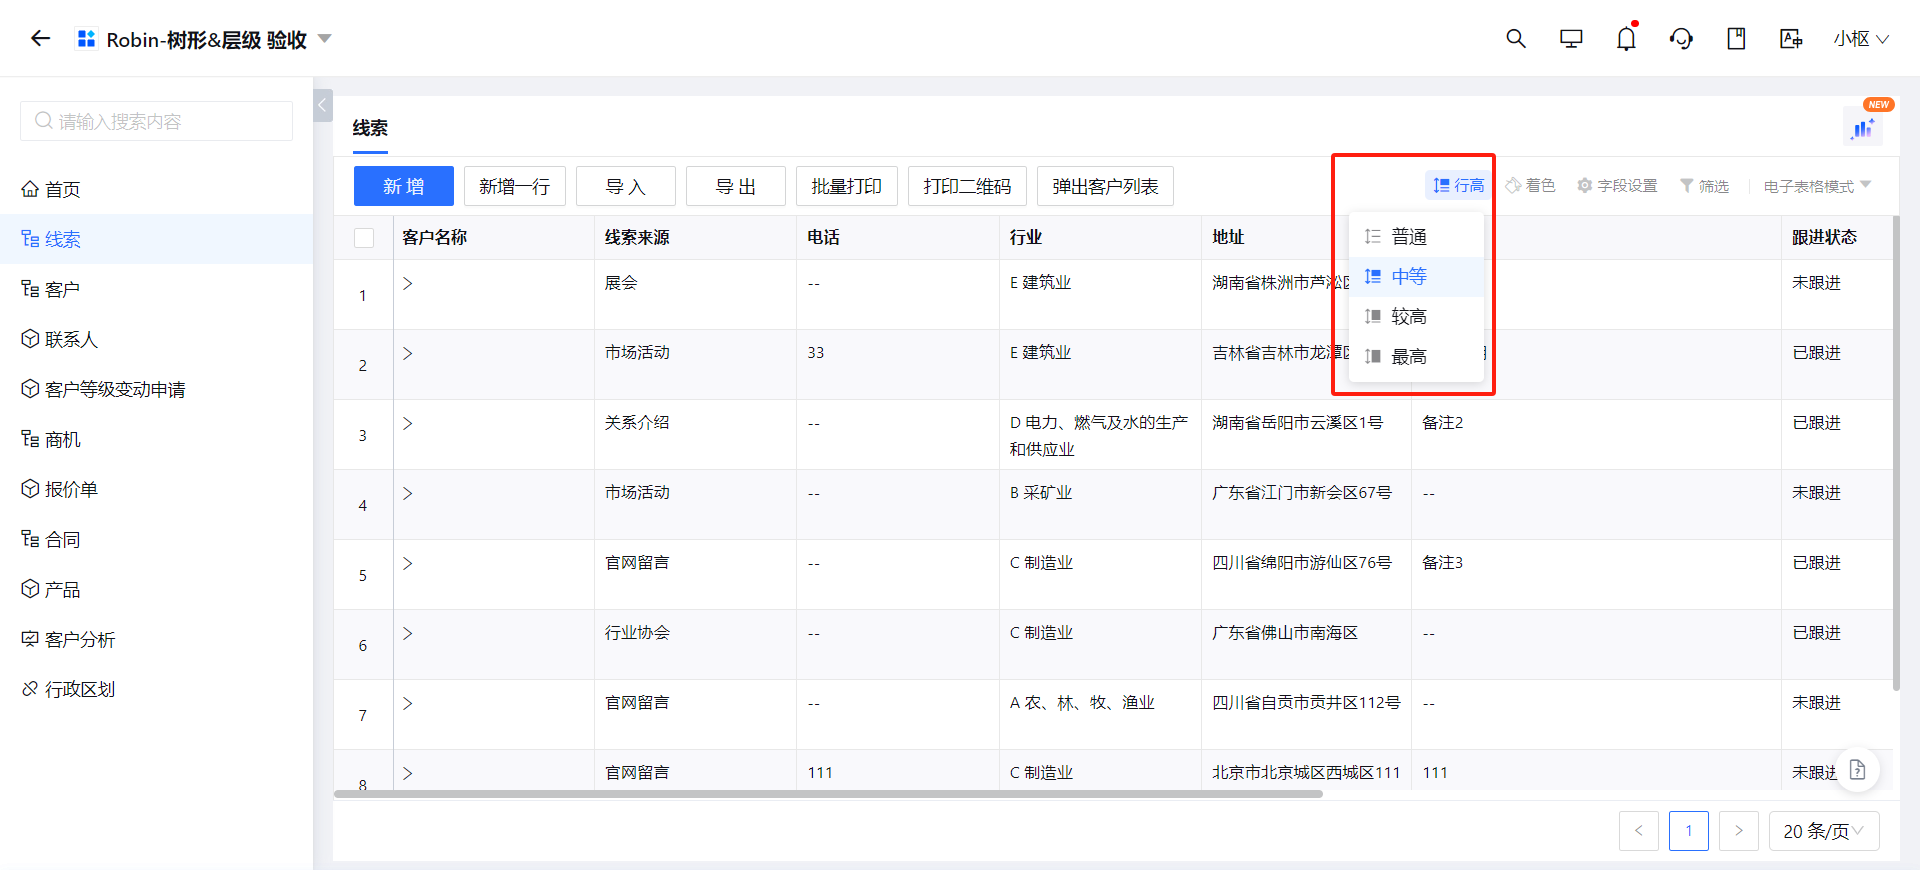Screen dimensions: 1920x870
Task: Open the customer service headset icon
Action: click(x=1681, y=39)
